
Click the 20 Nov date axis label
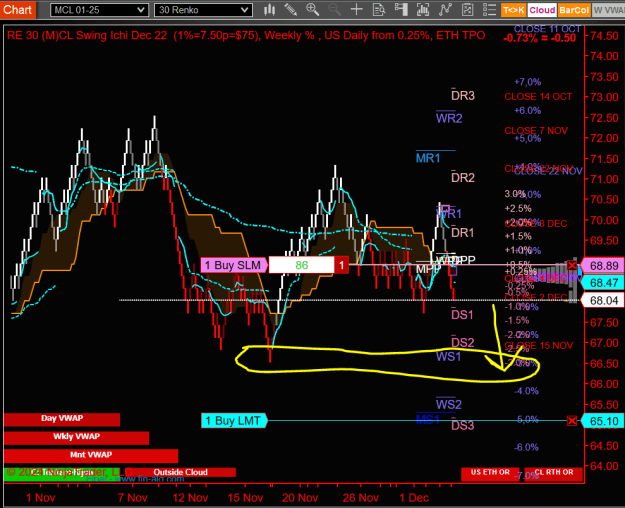[x=300, y=498]
